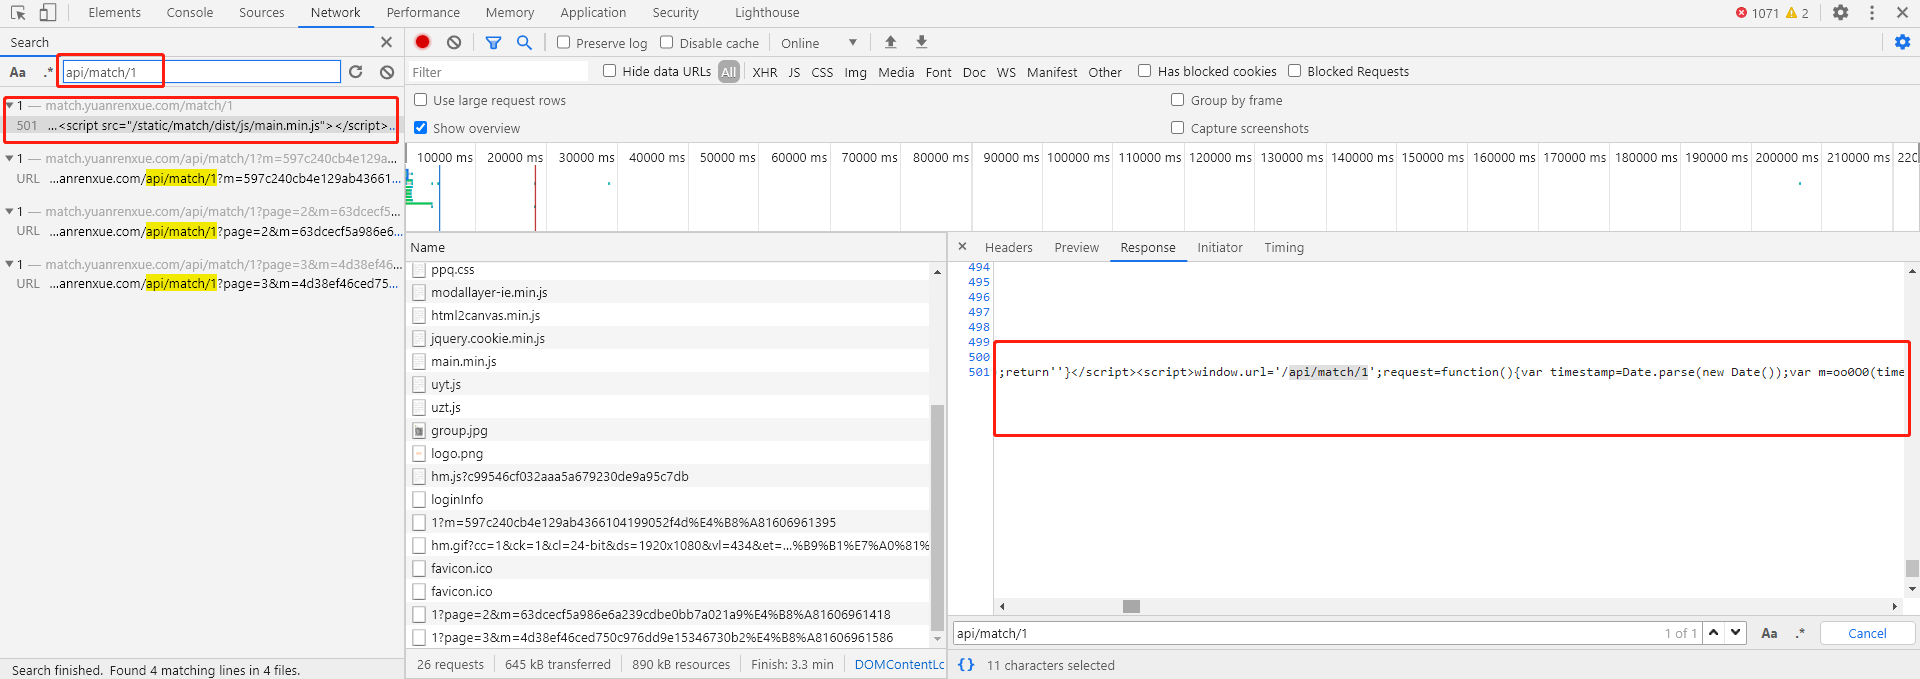Go to previous match in response search
This screenshot has height=679, width=1920.
pos(1714,633)
